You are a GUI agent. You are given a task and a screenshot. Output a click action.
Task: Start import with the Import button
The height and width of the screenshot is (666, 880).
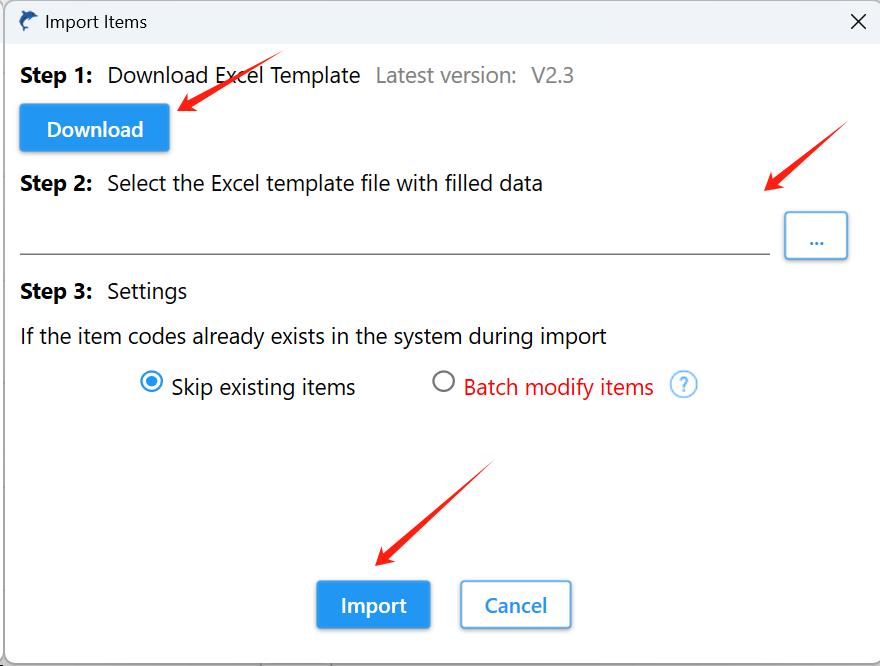pyautogui.click(x=373, y=605)
